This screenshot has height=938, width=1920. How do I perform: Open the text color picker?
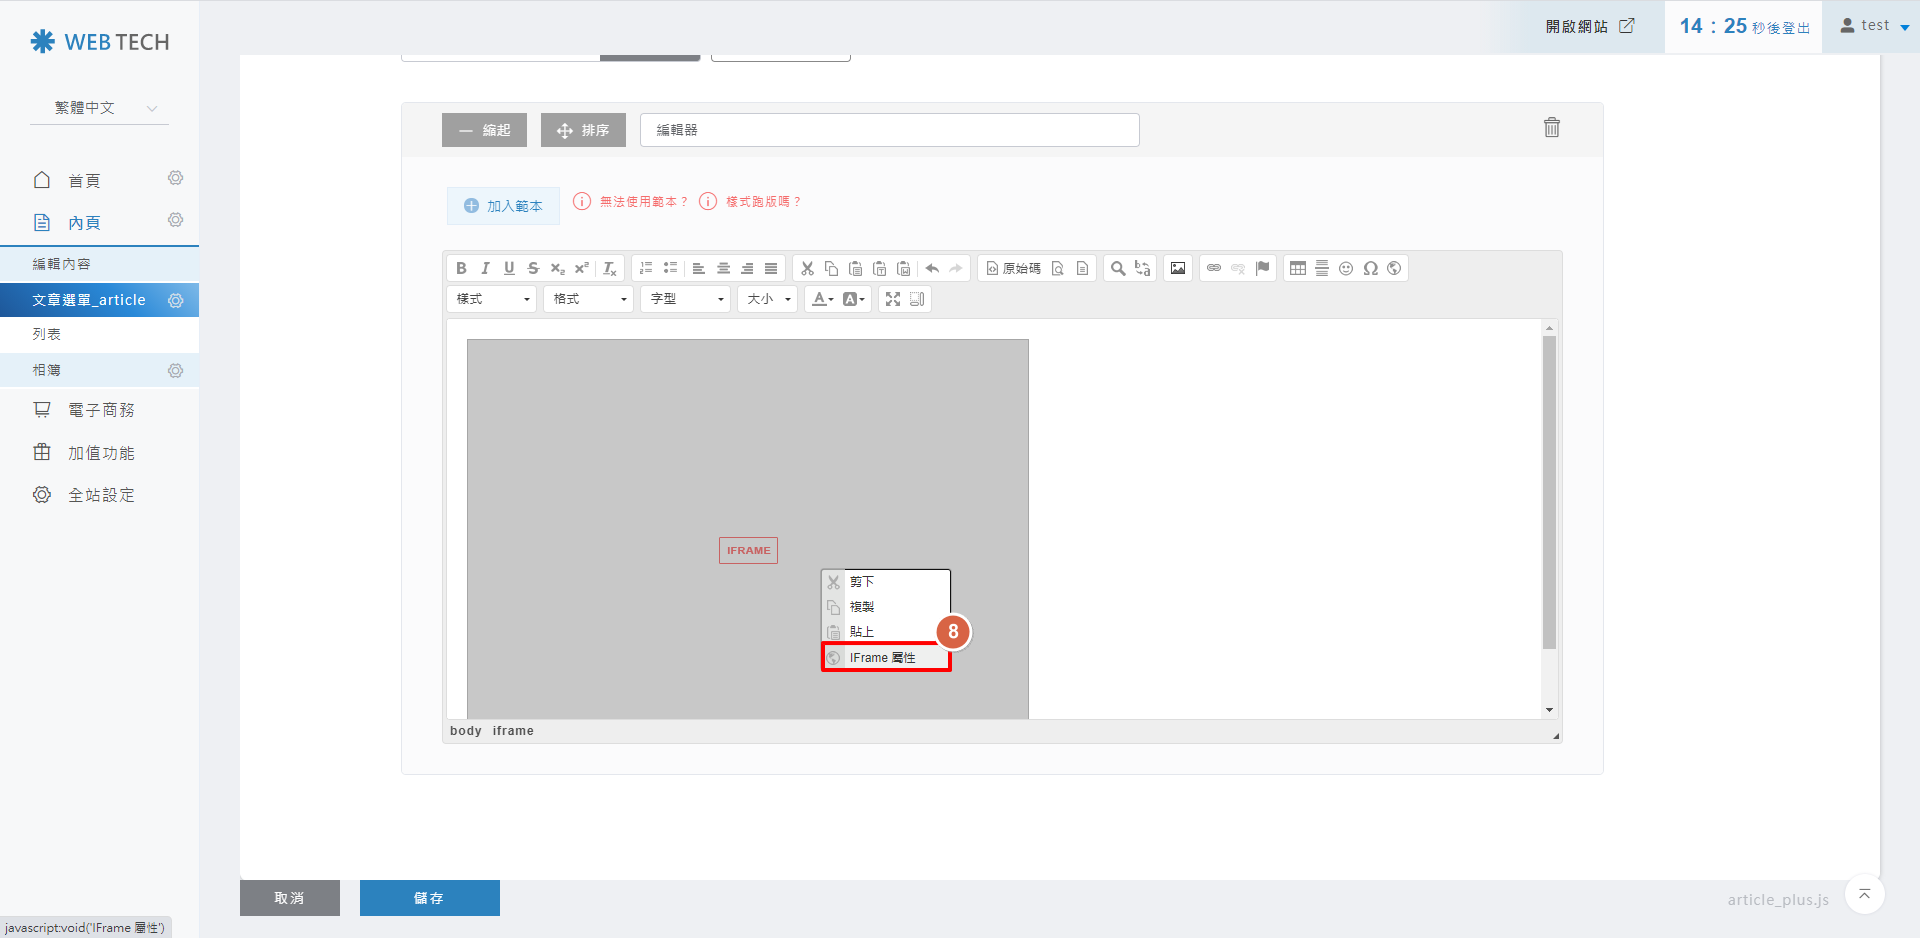point(822,299)
